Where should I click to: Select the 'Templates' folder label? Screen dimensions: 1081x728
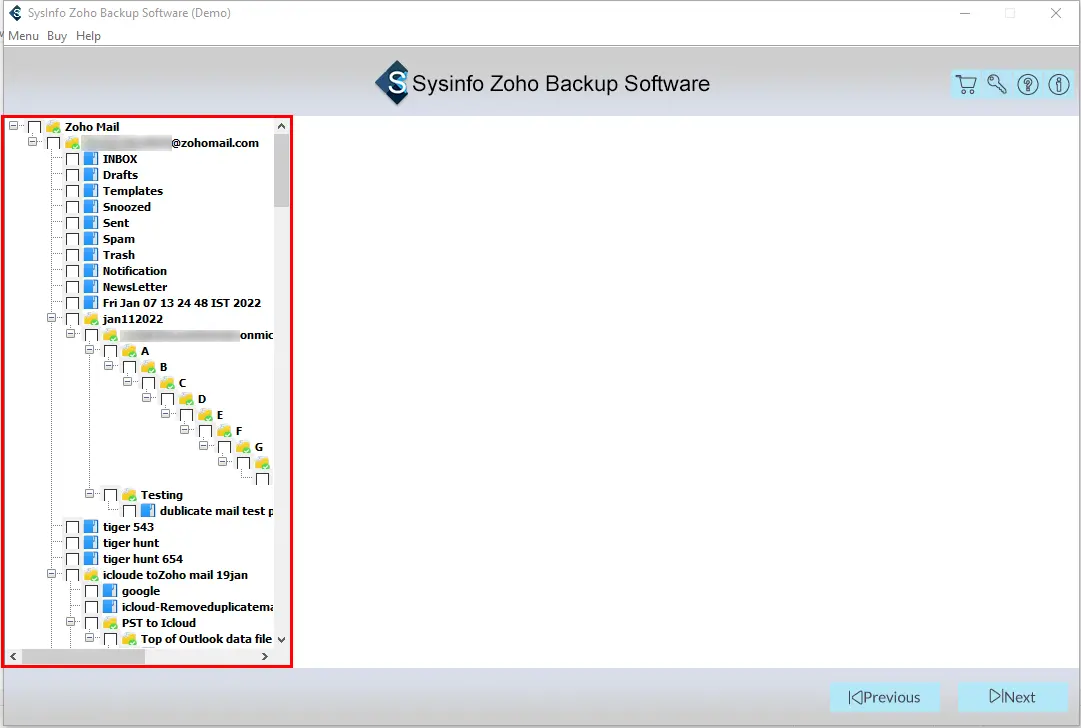(133, 191)
